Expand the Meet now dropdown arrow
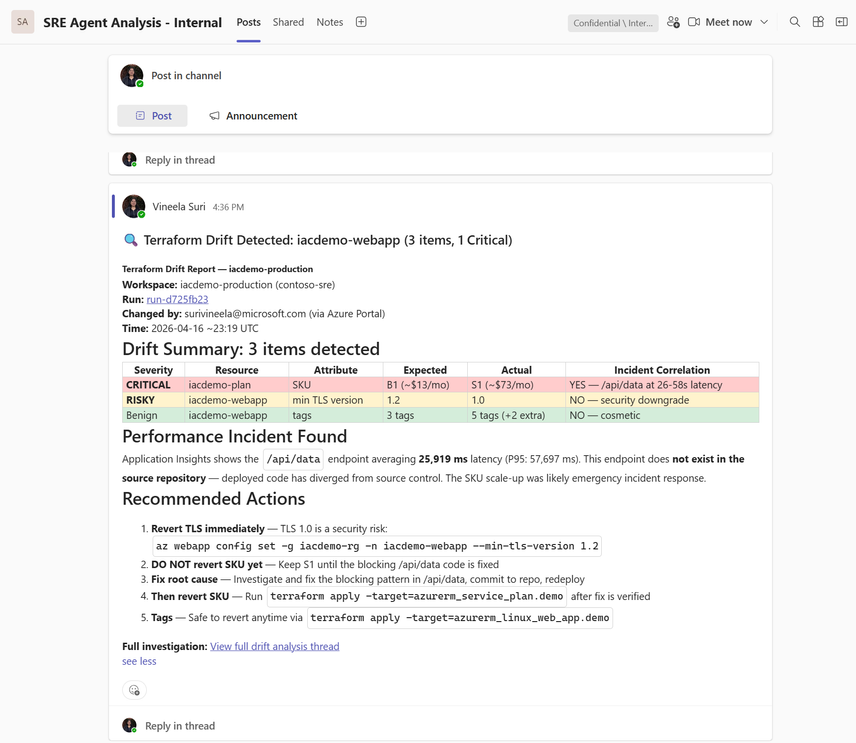 click(x=764, y=22)
